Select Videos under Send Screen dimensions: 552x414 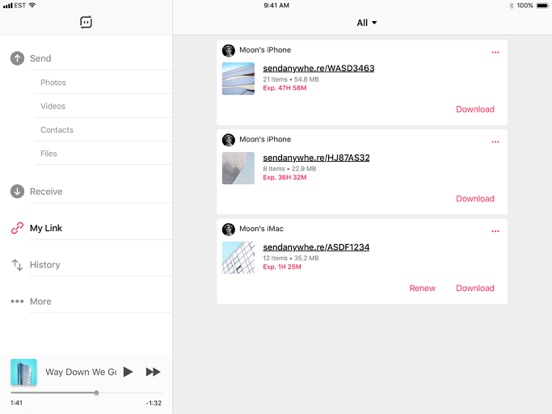(x=53, y=106)
